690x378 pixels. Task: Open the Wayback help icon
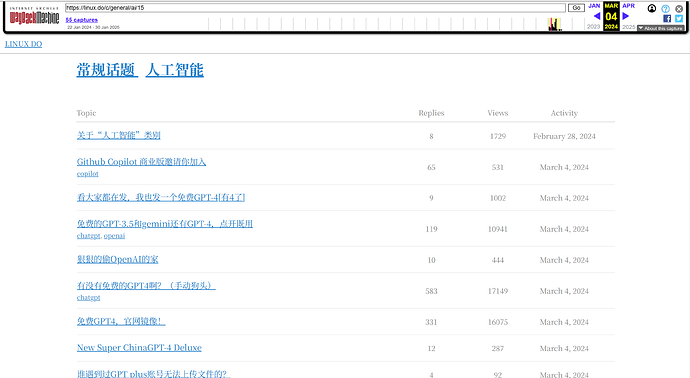pyautogui.click(x=665, y=8)
